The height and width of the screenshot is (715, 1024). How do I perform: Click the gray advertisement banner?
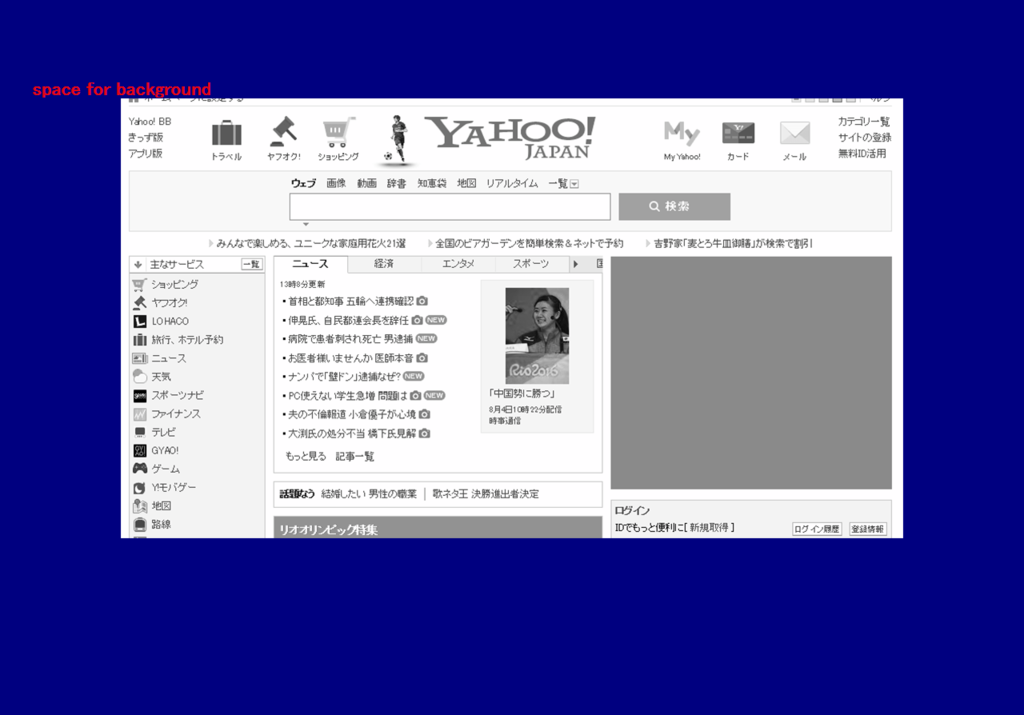coord(751,373)
